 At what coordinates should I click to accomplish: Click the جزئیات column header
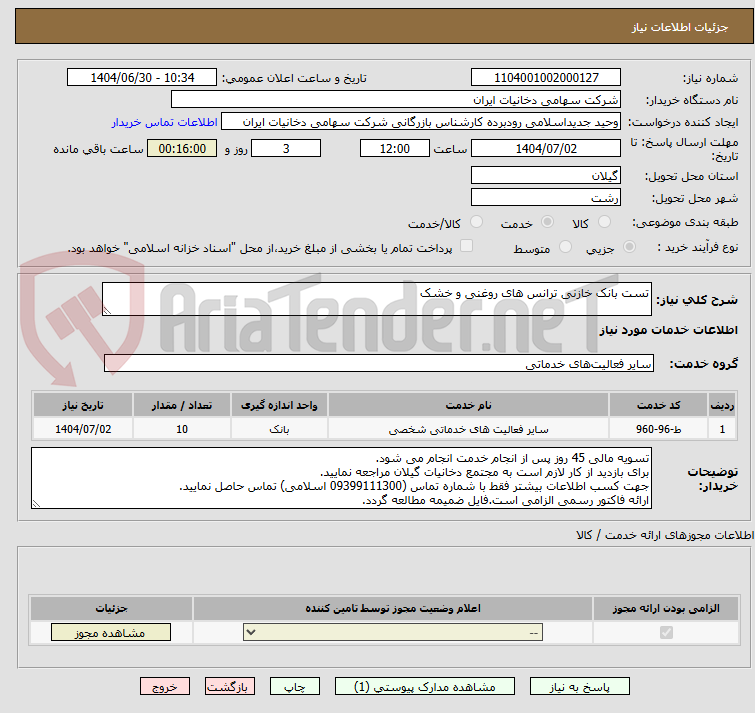click(x=111, y=608)
